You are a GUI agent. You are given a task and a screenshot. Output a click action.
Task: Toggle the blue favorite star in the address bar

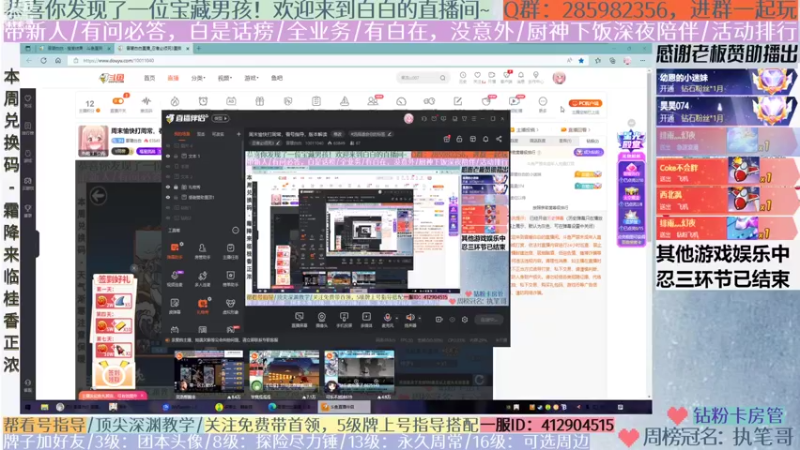[581, 60]
